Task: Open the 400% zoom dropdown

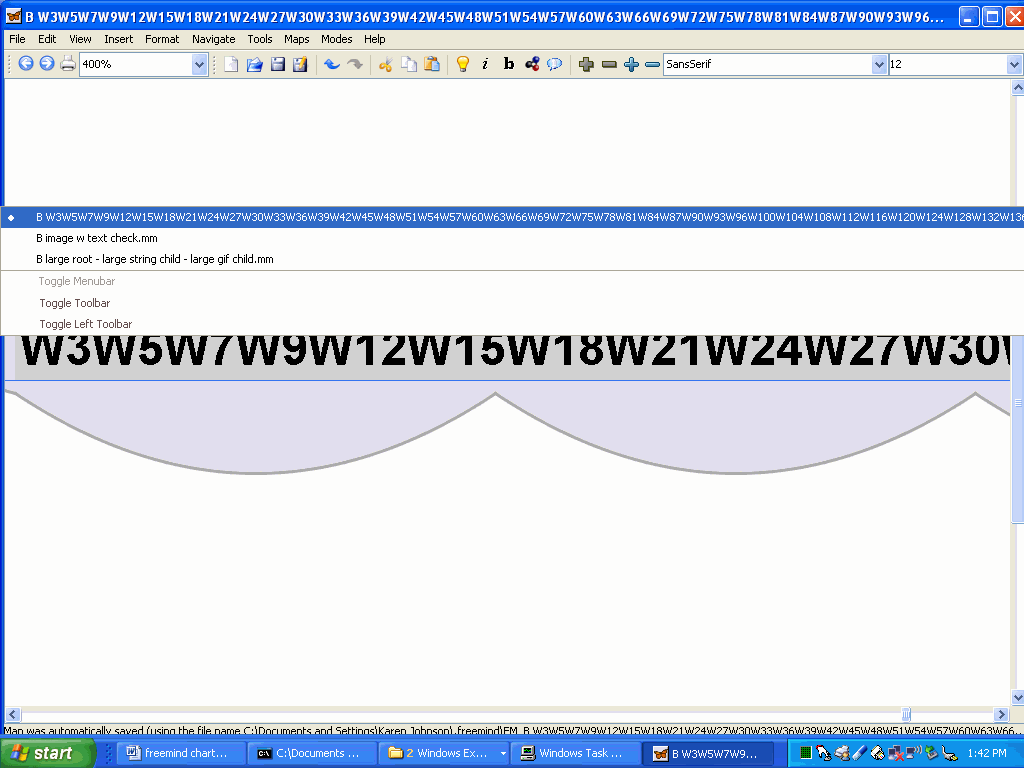Action: [199, 64]
